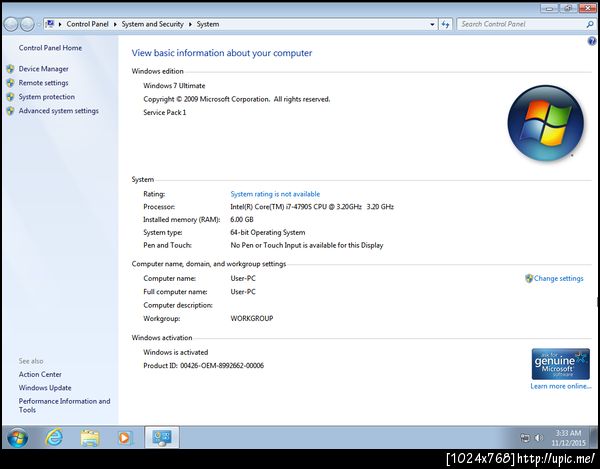Viewport: 600px width, 469px height.
Task: Click the WORKGROUP value
Action: click(x=252, y=318)
